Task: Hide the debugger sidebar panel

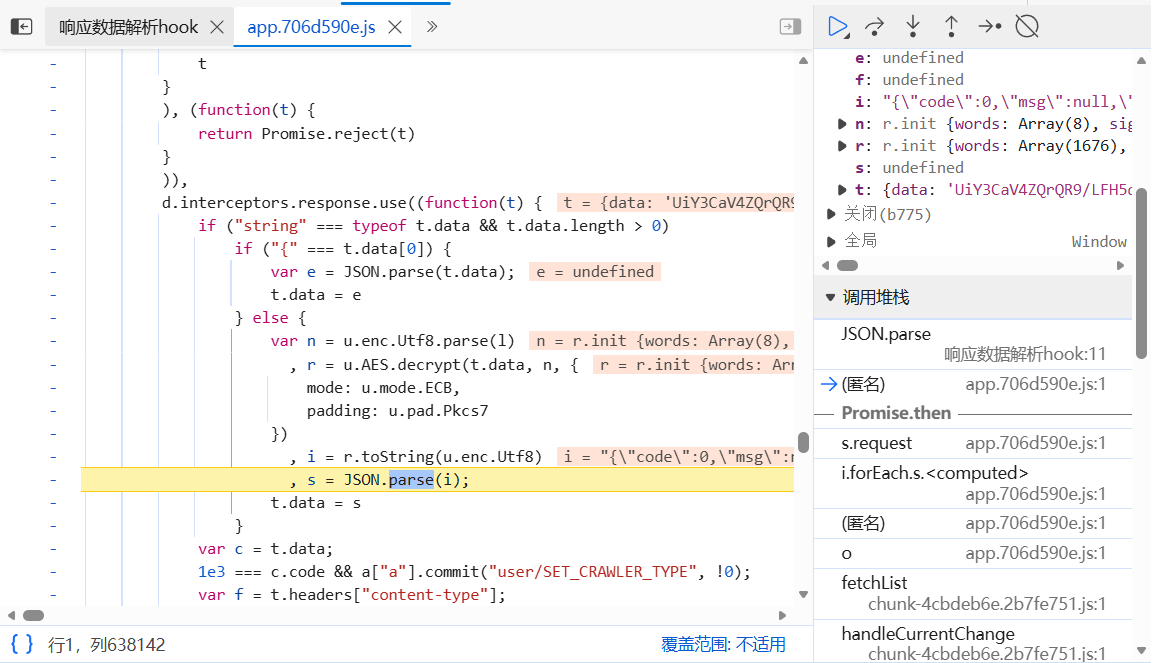Action: pyautogui.click(x=790, y=27)
